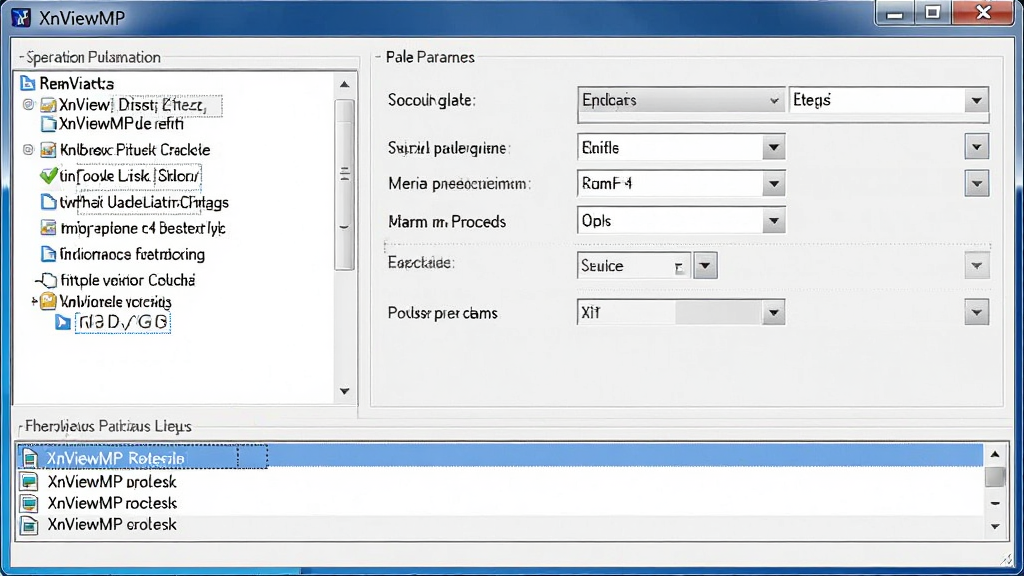Click the image icon beside c4 Bestext lyic

tap(48, 228)
